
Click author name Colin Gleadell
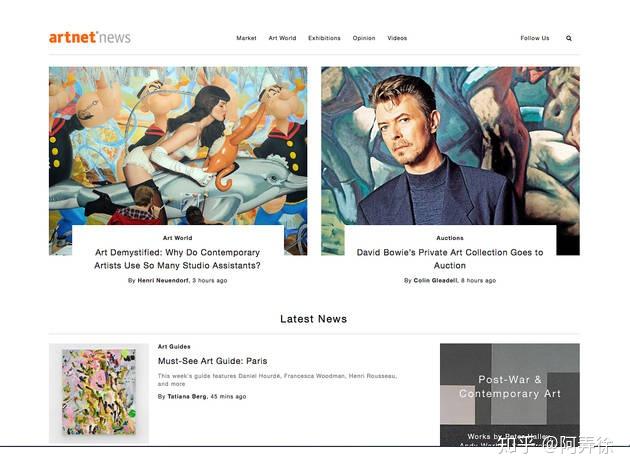point(435,280)
